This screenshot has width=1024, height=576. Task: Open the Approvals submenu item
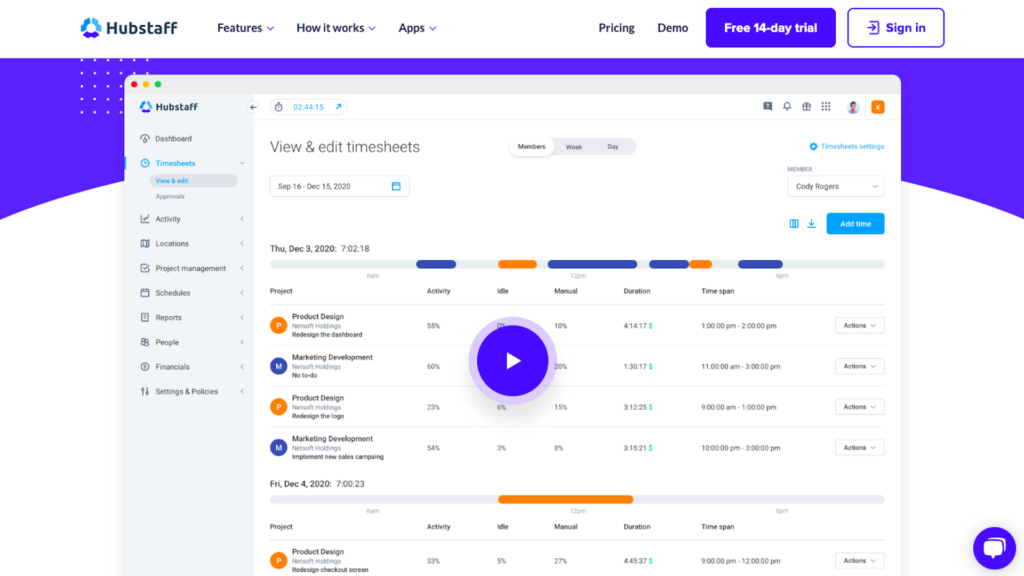coord(170,197)
